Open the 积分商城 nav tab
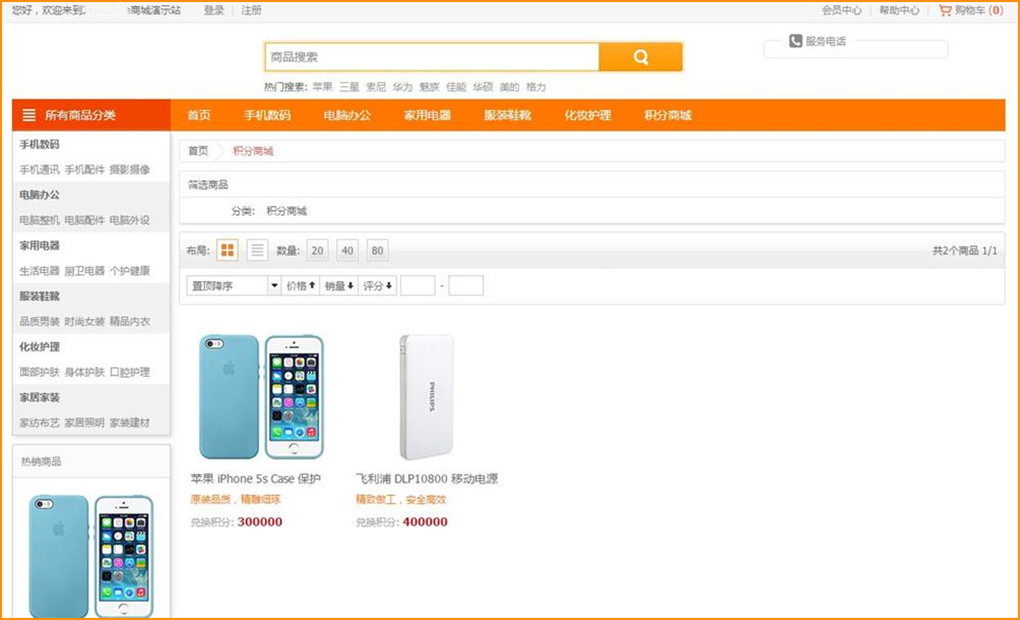1020x620 pixels. pyautogui.click(x=667, y=115)
